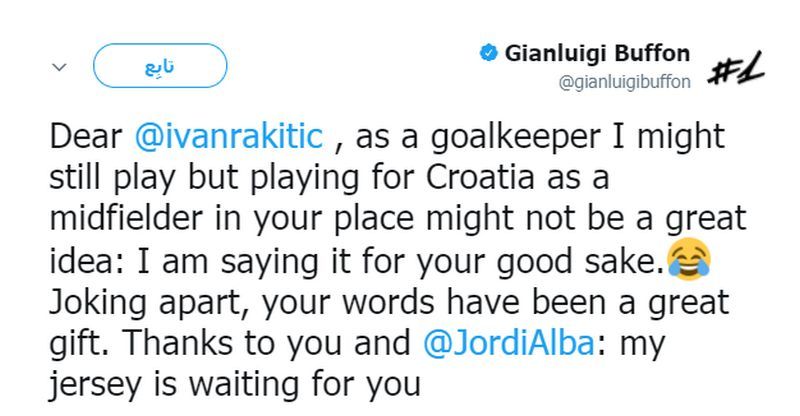Click the word "Croatia" in the tweet
The image size is (800, 416).
pos(480,178)
